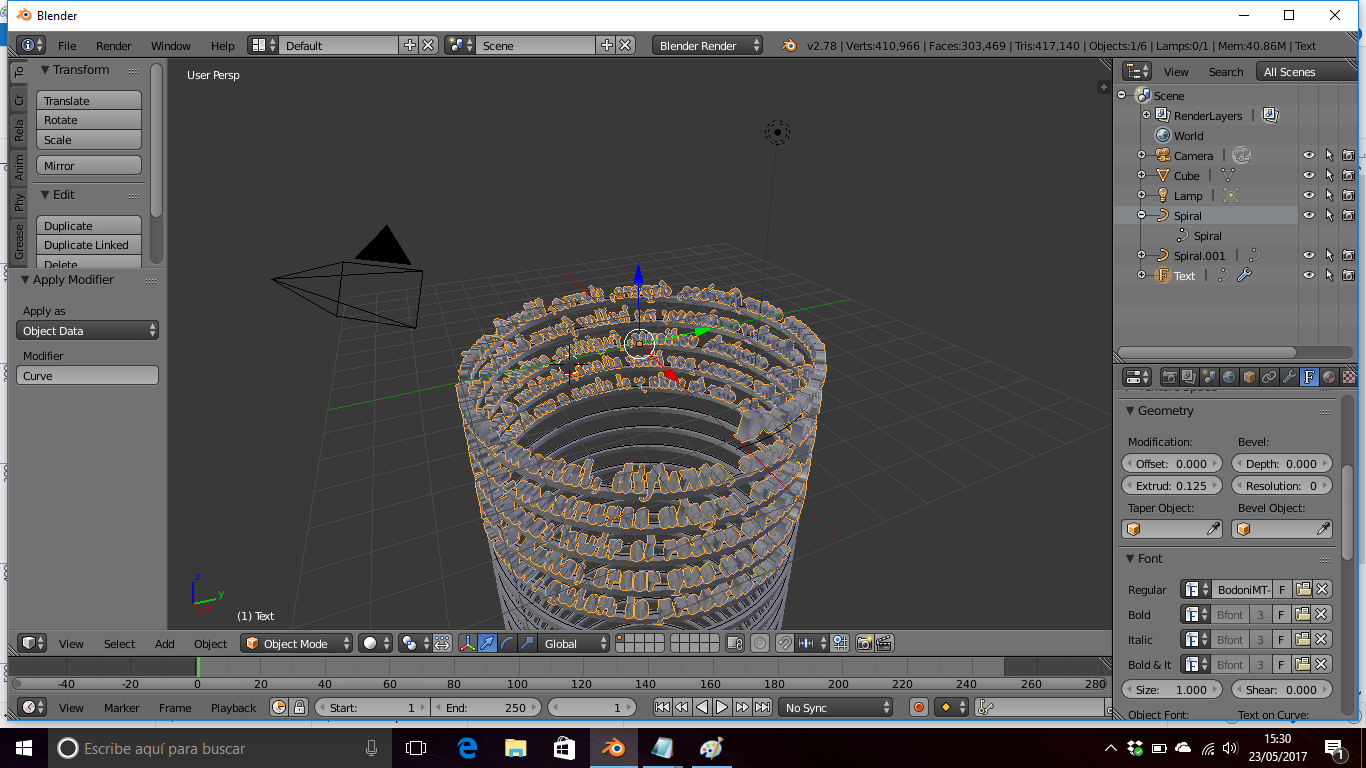Click the End frame field
This screenshot has width=1366, height=768.
[486, 707]
